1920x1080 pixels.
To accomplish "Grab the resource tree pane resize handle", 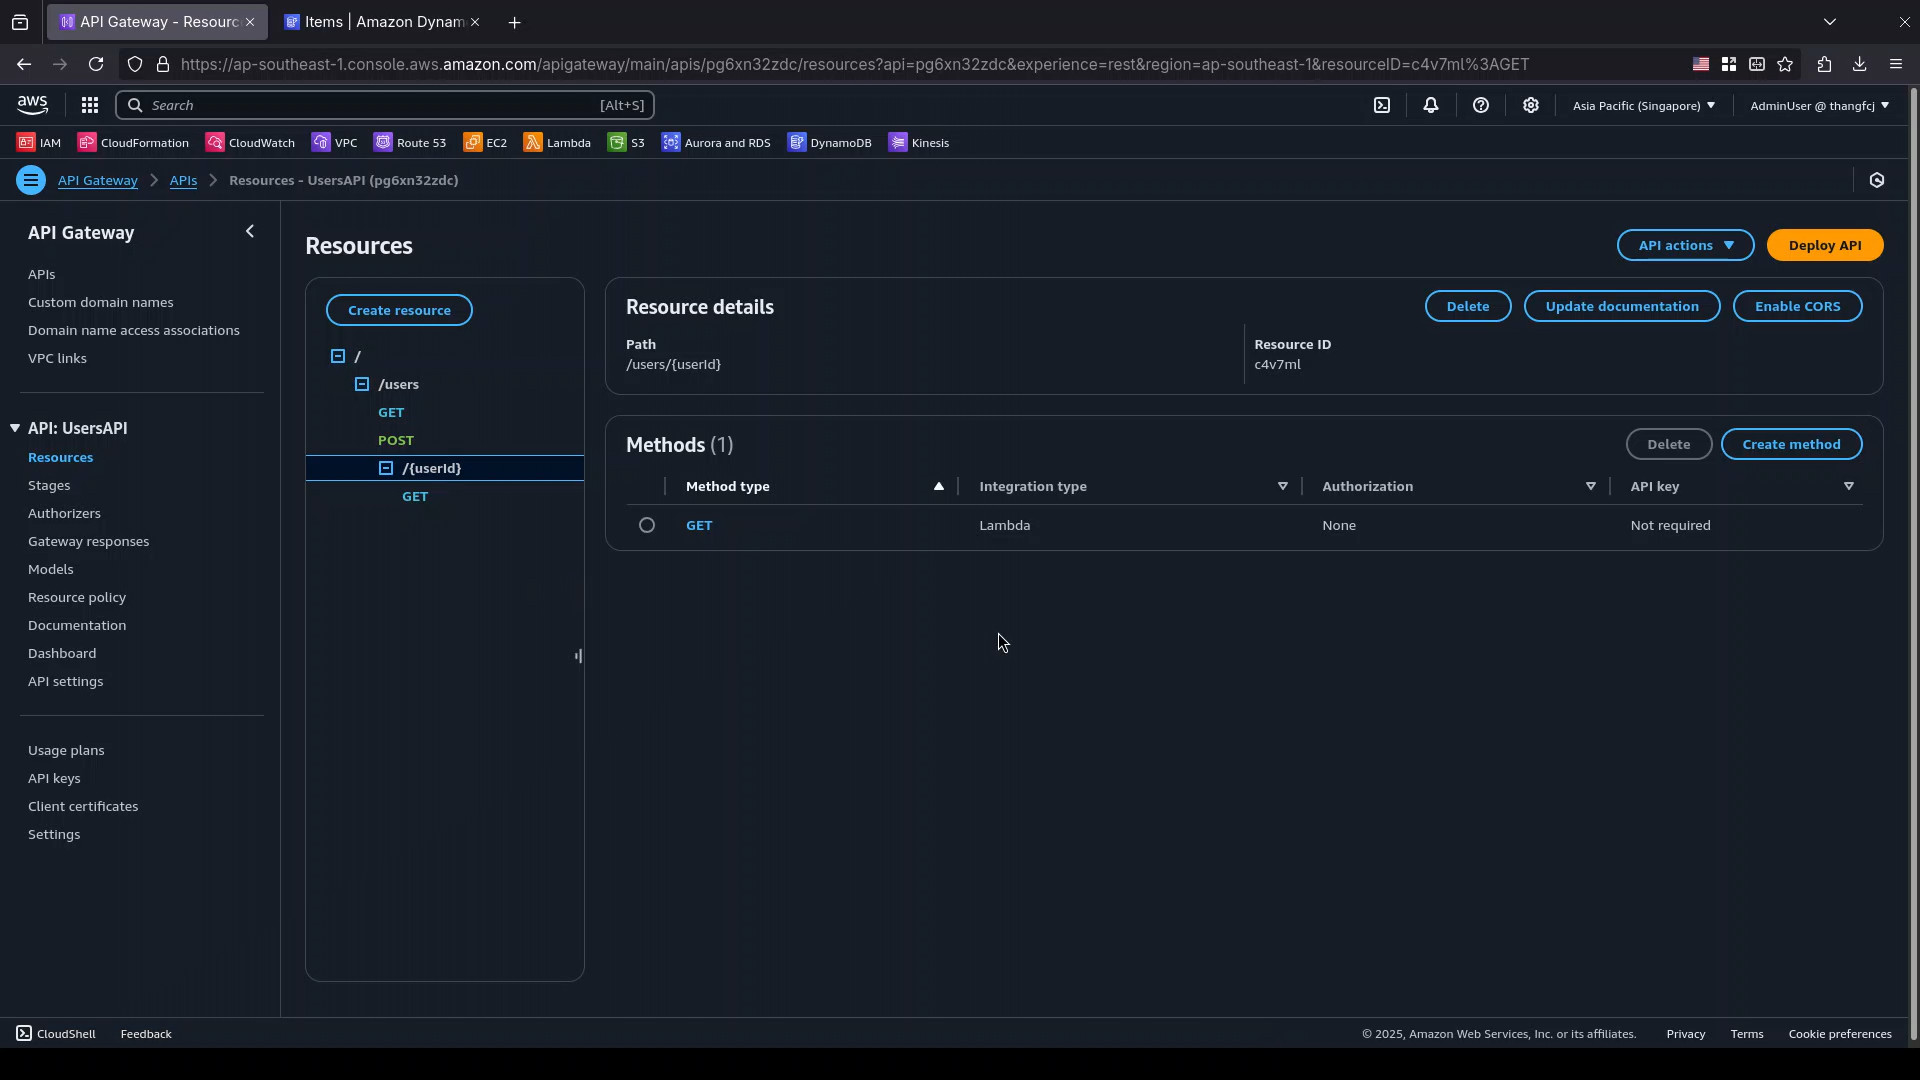I will point(578,656).
